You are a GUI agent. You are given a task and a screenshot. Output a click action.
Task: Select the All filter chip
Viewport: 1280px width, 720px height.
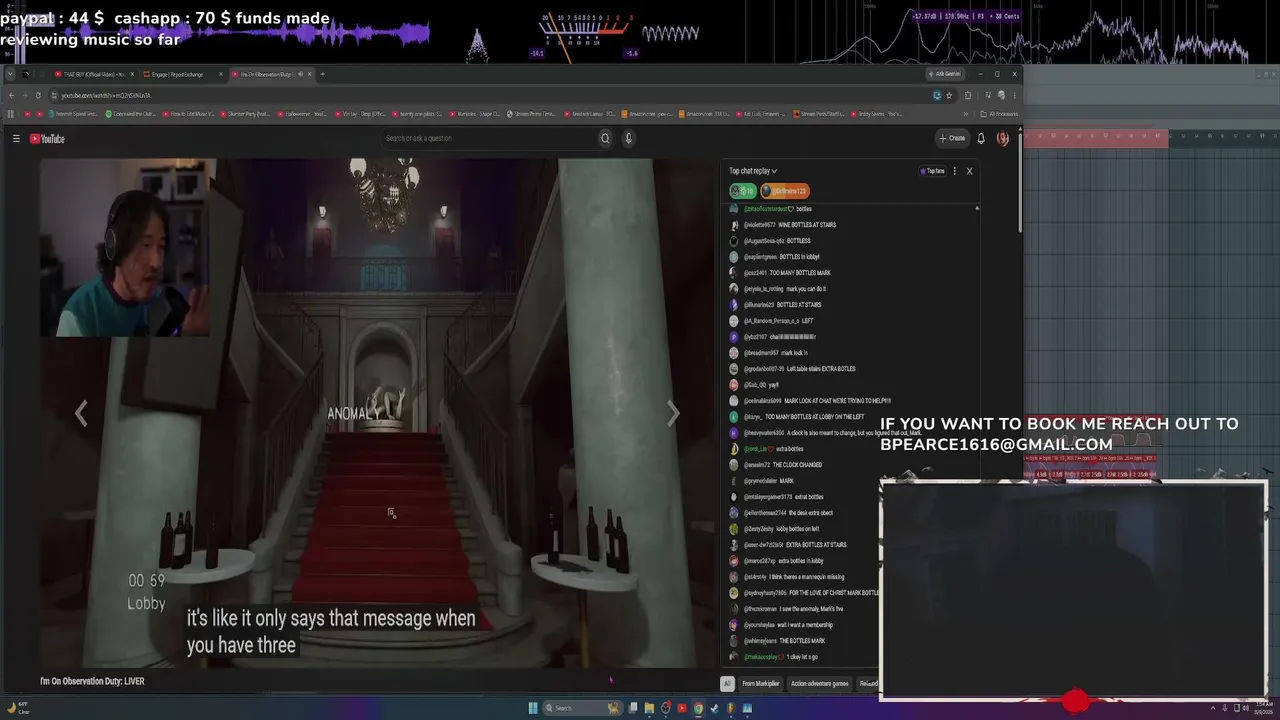[x=727, y=684]
